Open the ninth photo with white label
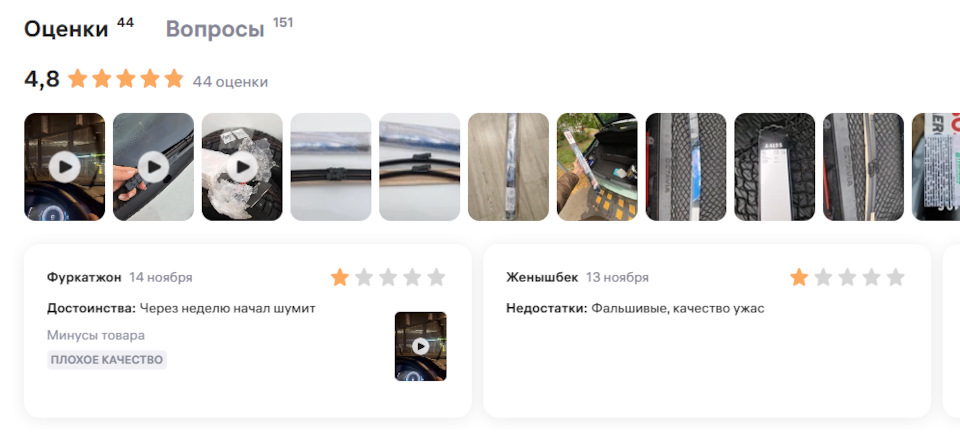 [x=774, y=167]
